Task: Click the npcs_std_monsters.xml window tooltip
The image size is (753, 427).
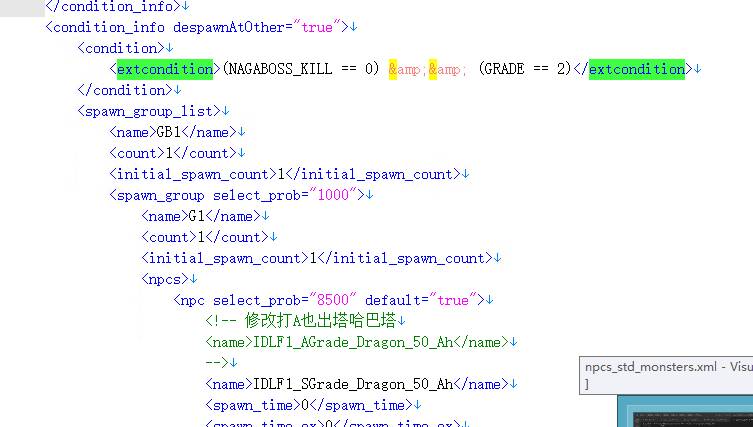Action: (x=666, y=374)
